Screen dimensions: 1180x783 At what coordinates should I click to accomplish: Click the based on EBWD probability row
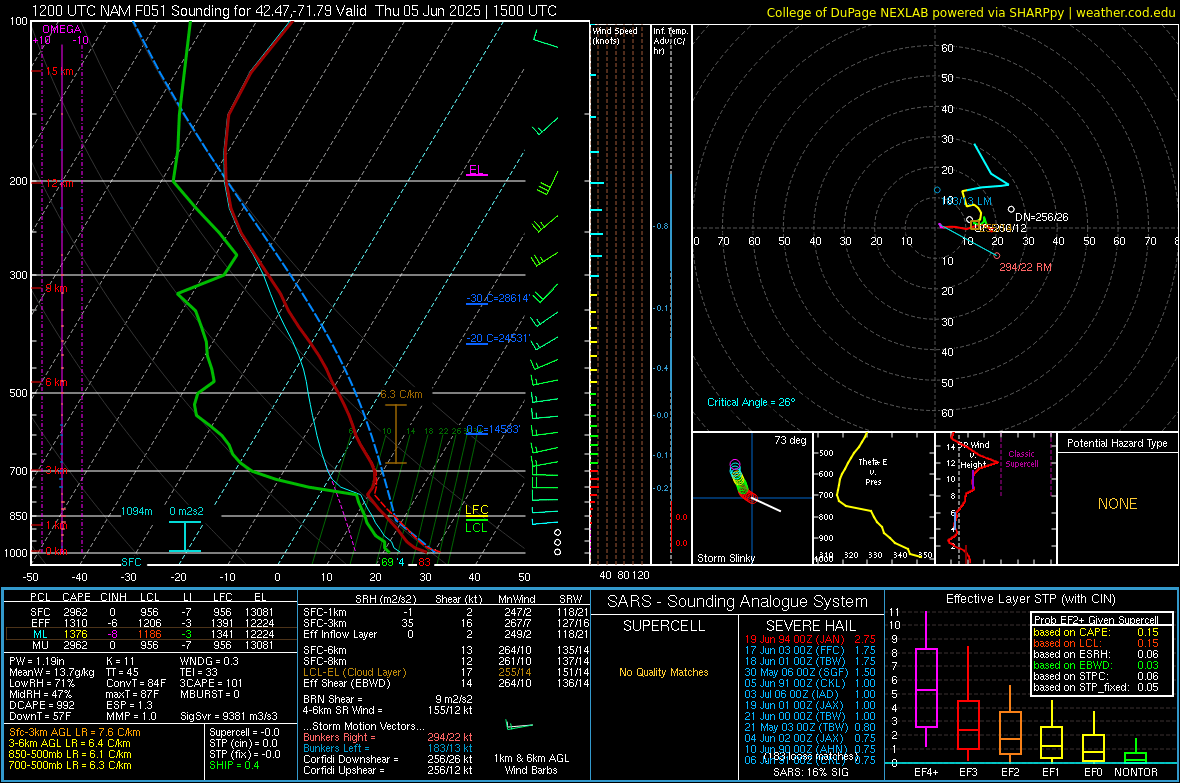pyautogui.click(x=1096, y=665)
